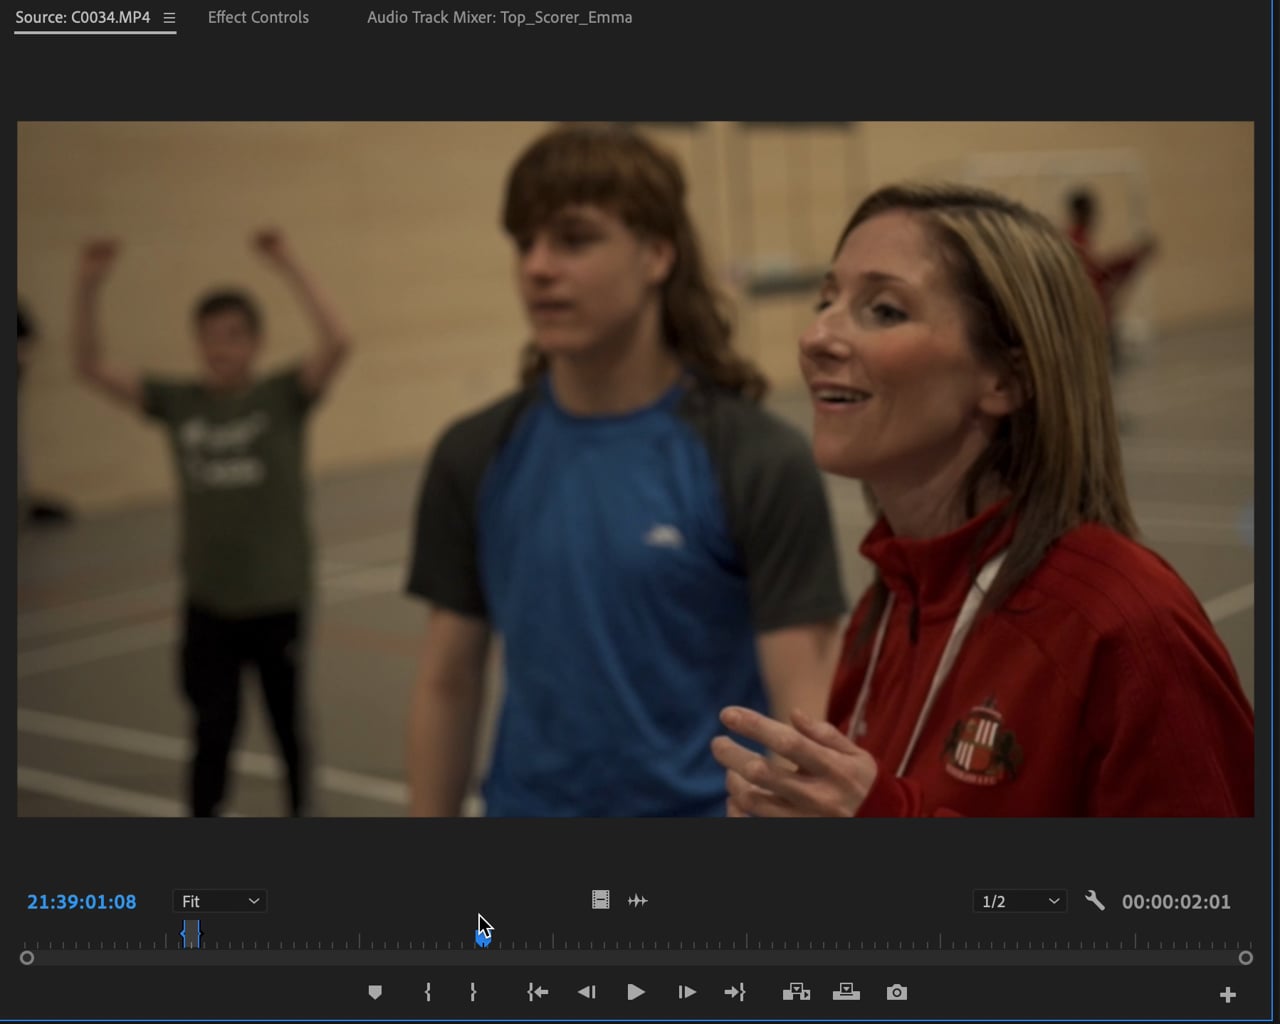Click the Add Marker button

(x=375, y=992)
